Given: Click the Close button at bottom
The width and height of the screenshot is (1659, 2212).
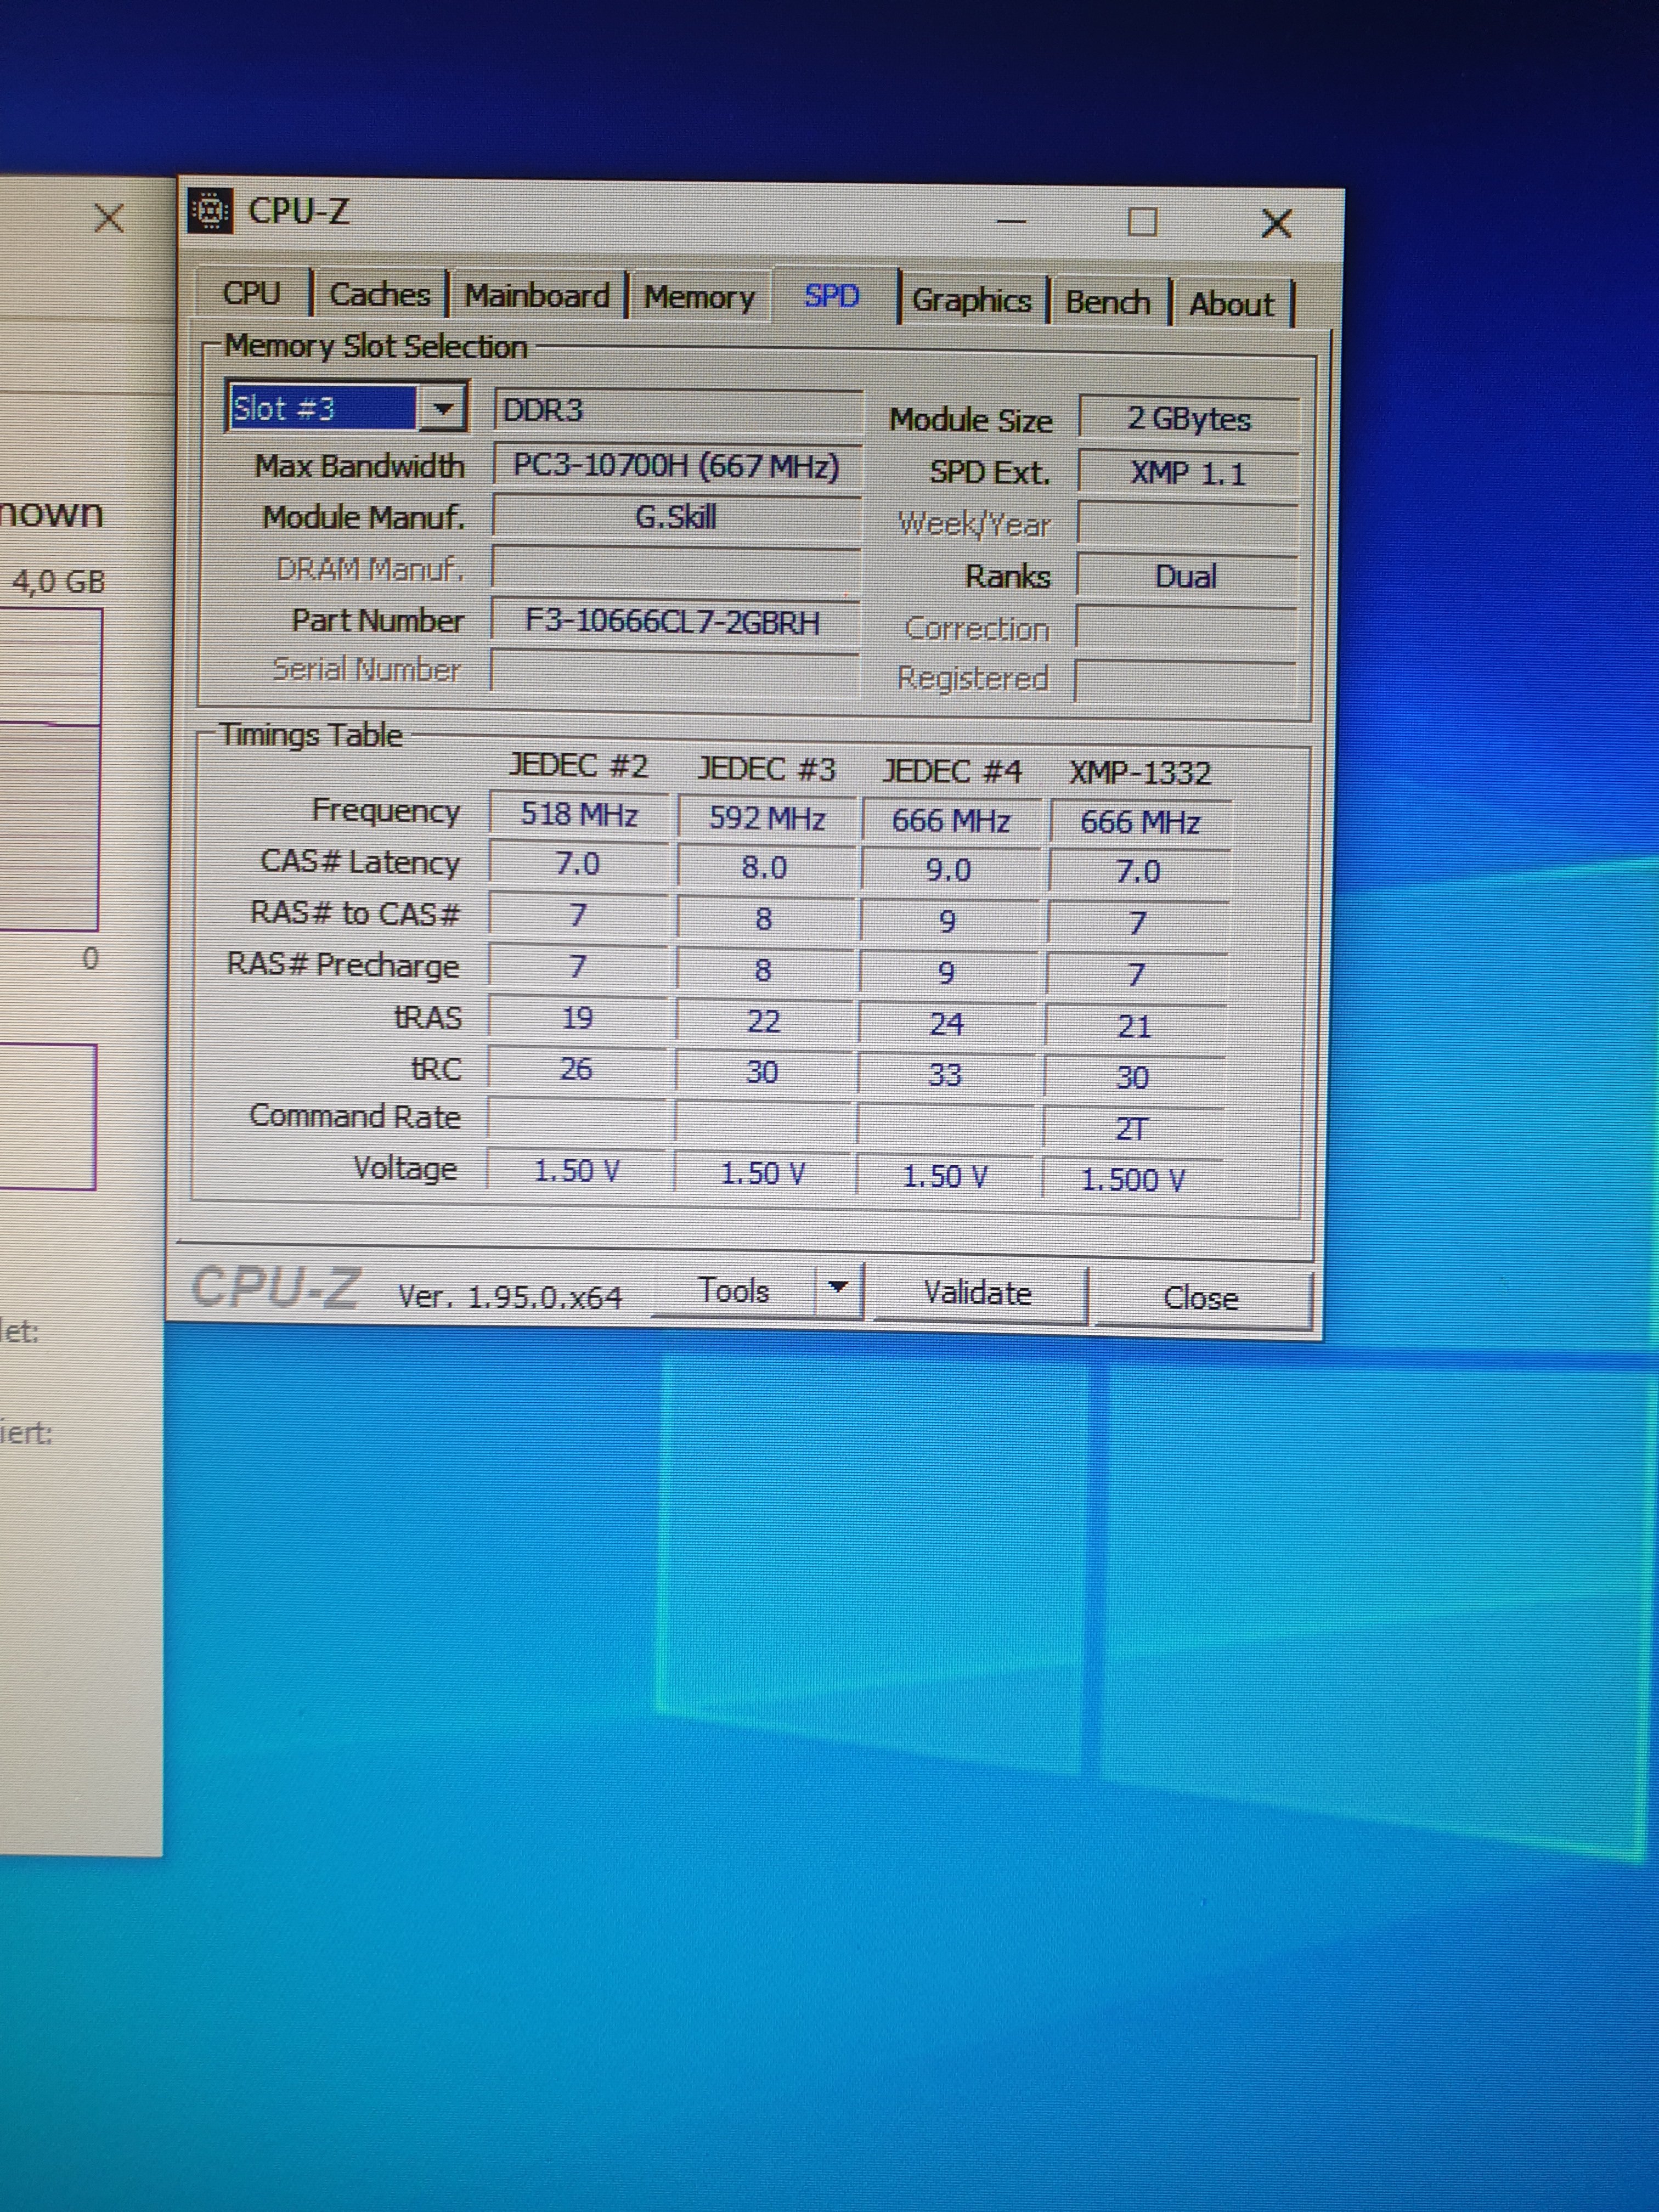Looking at the screenshot, I should 1200,1298.
